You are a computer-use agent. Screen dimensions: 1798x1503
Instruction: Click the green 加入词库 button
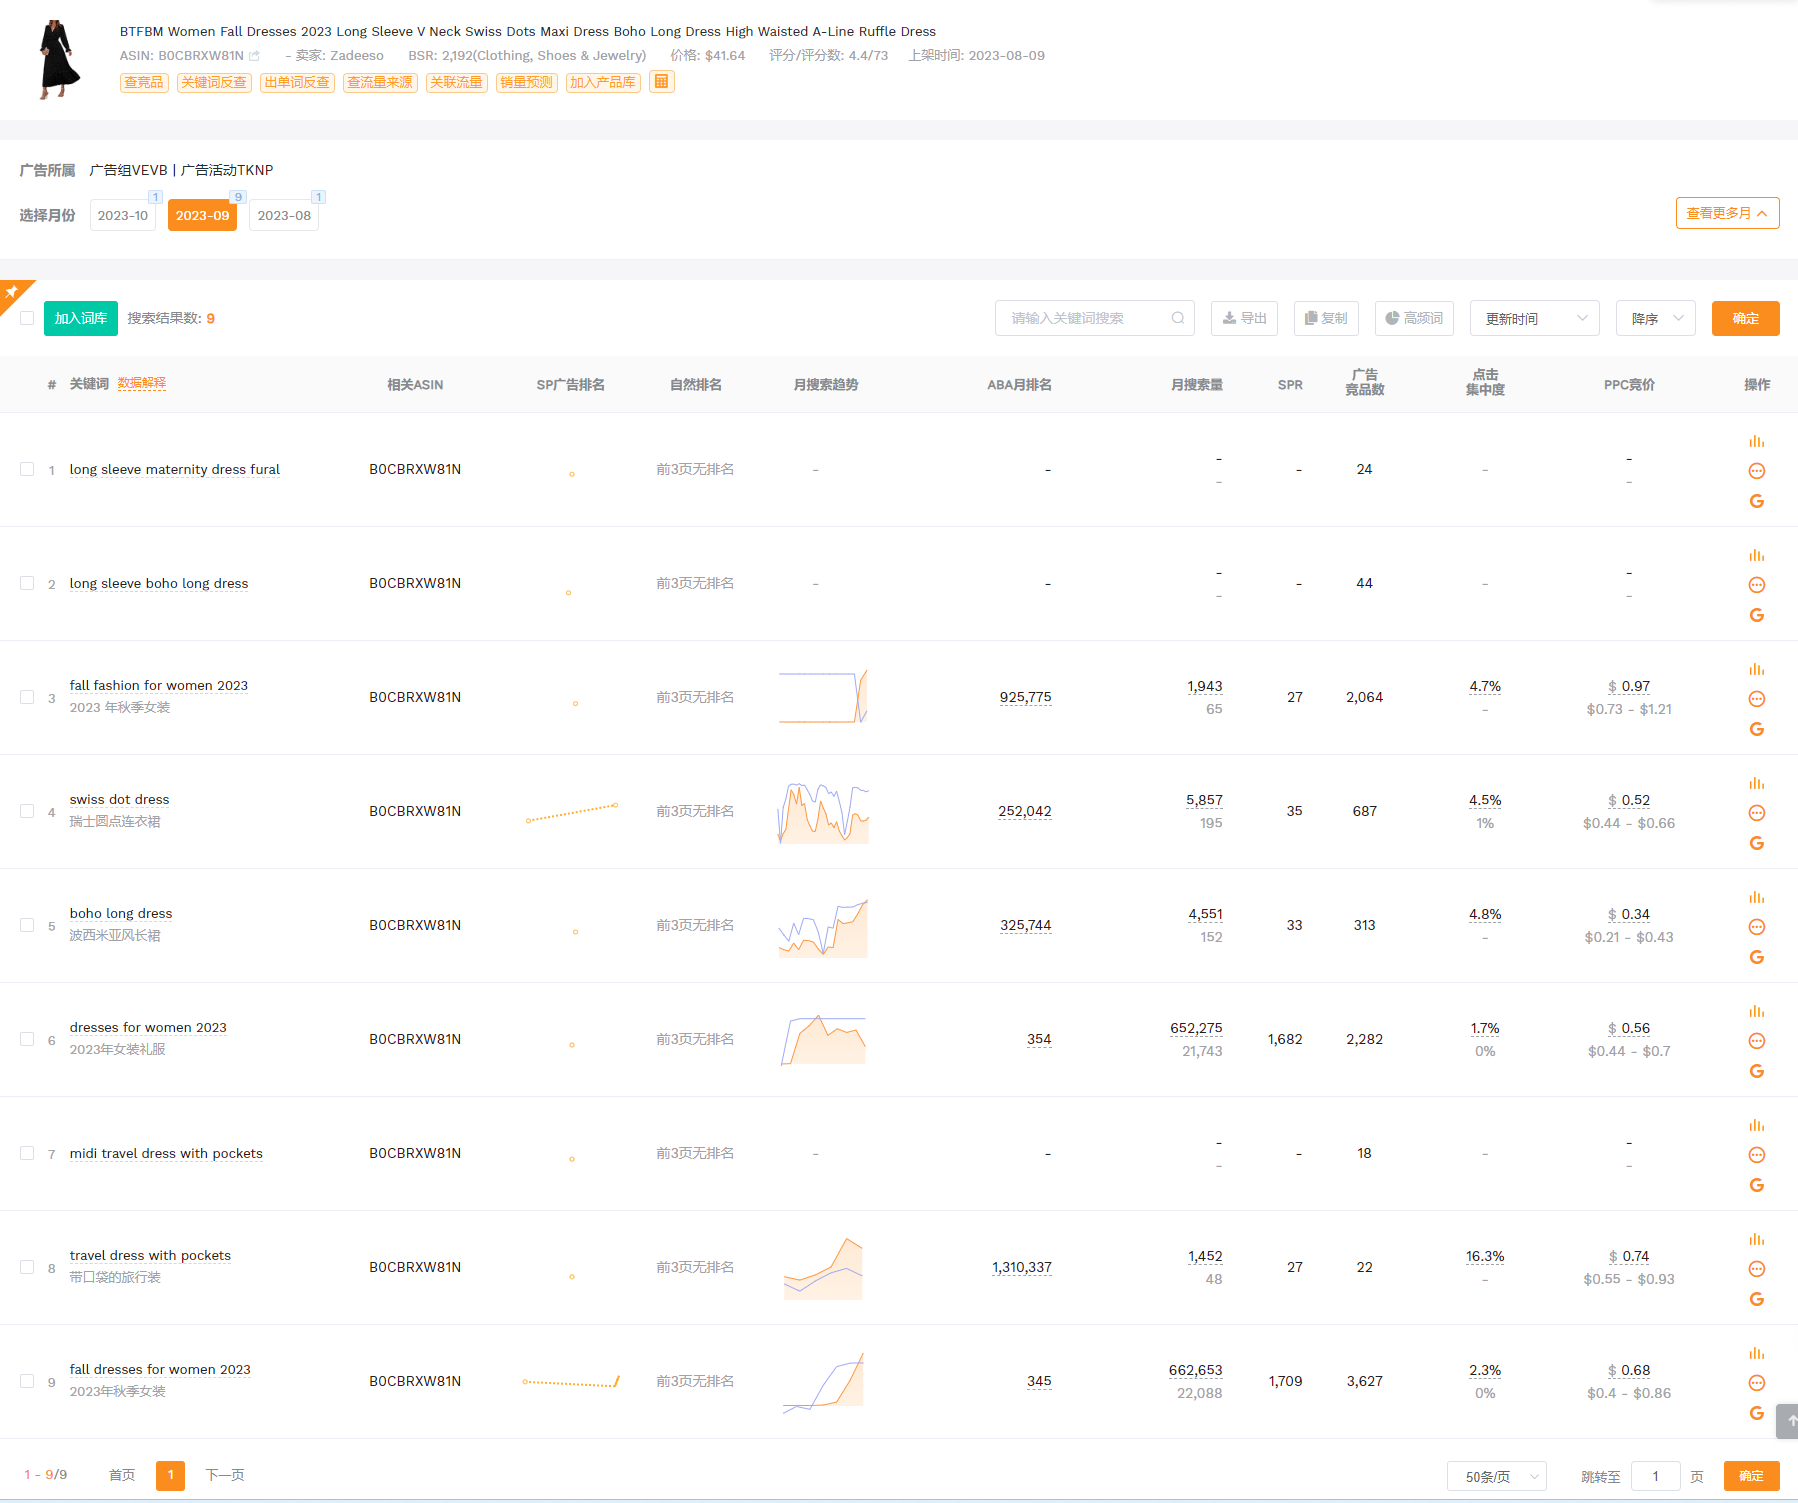click(x=81, y=318)
